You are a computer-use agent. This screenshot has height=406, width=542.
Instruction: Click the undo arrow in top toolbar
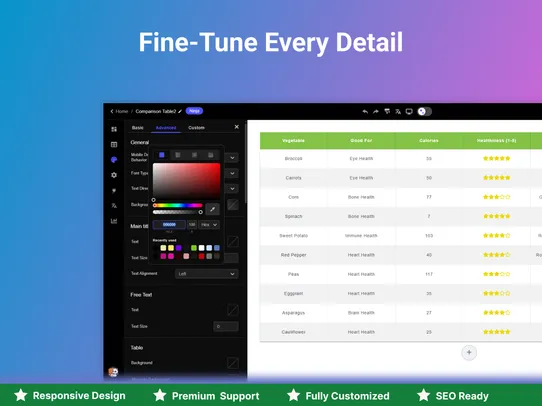(x=365, y=112)
